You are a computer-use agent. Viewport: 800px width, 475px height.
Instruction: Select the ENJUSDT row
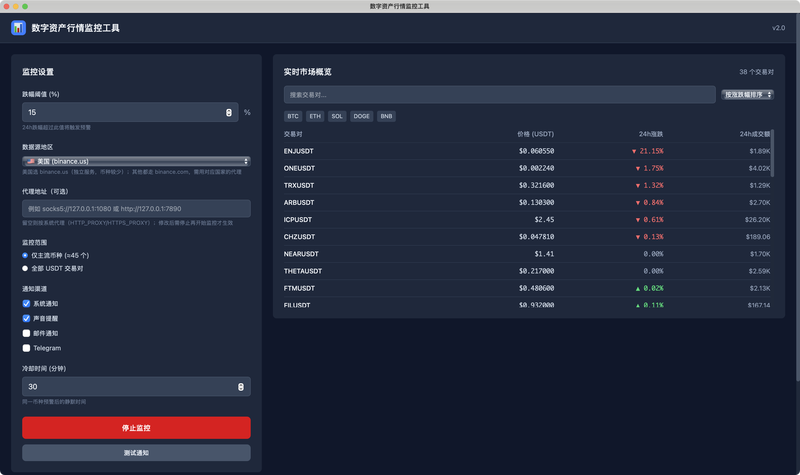click(x=527, y=151)
